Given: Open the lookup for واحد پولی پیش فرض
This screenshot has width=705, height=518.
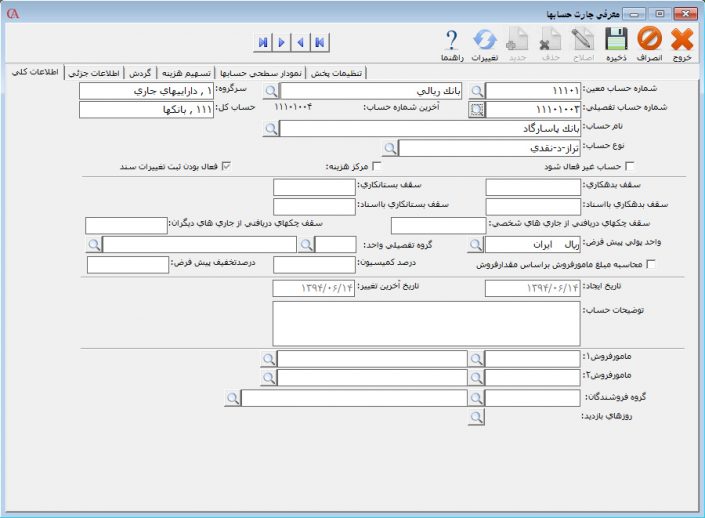Looking at the screenshot, I should (475, 245).
